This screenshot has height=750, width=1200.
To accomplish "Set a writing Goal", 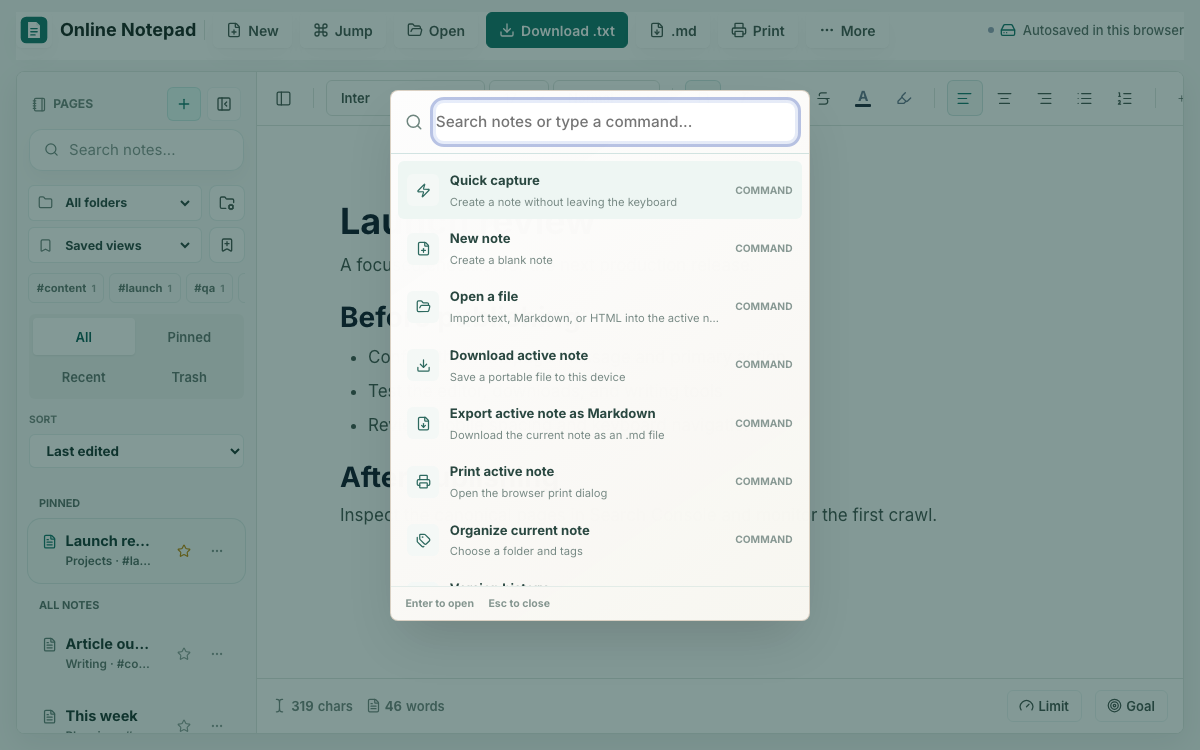I will (1131, 706).
